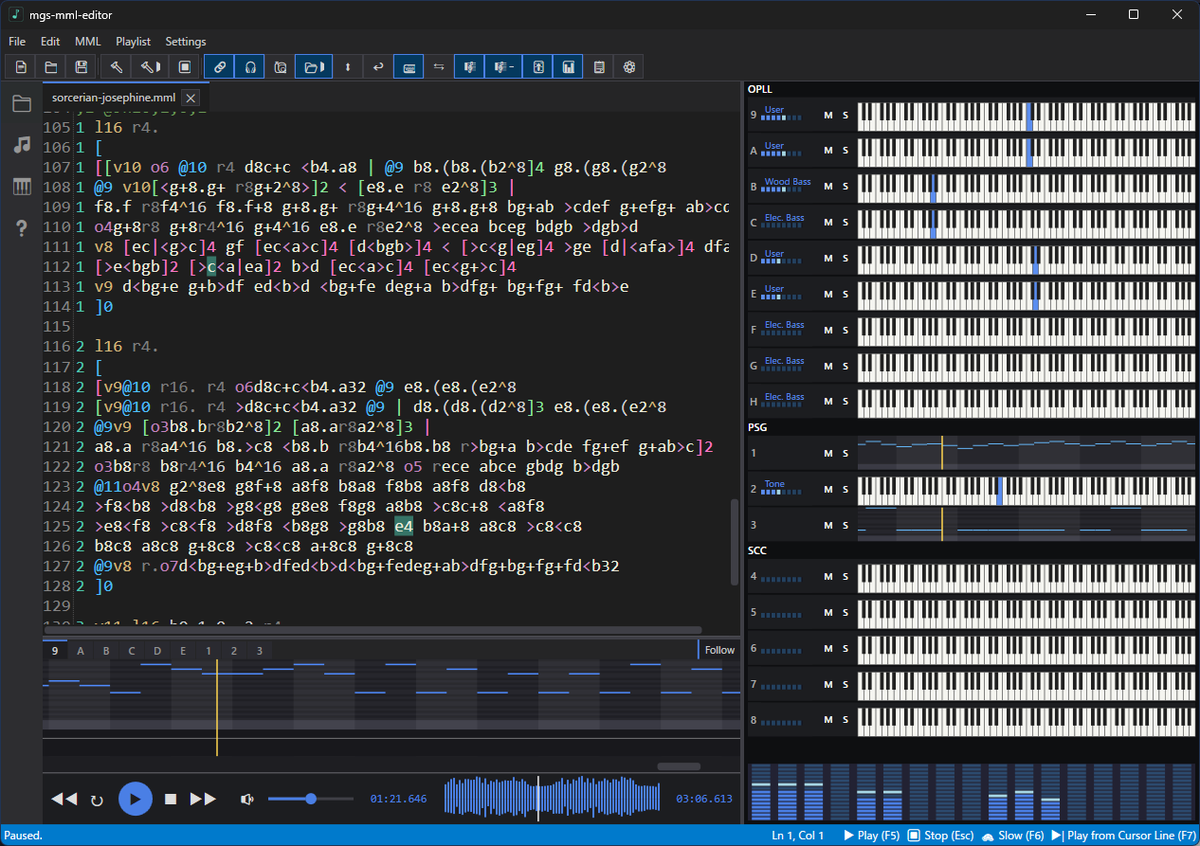Toggle the first music clef toolbar button
Screen dimensions: 1200x846
[x=469, y=67]
